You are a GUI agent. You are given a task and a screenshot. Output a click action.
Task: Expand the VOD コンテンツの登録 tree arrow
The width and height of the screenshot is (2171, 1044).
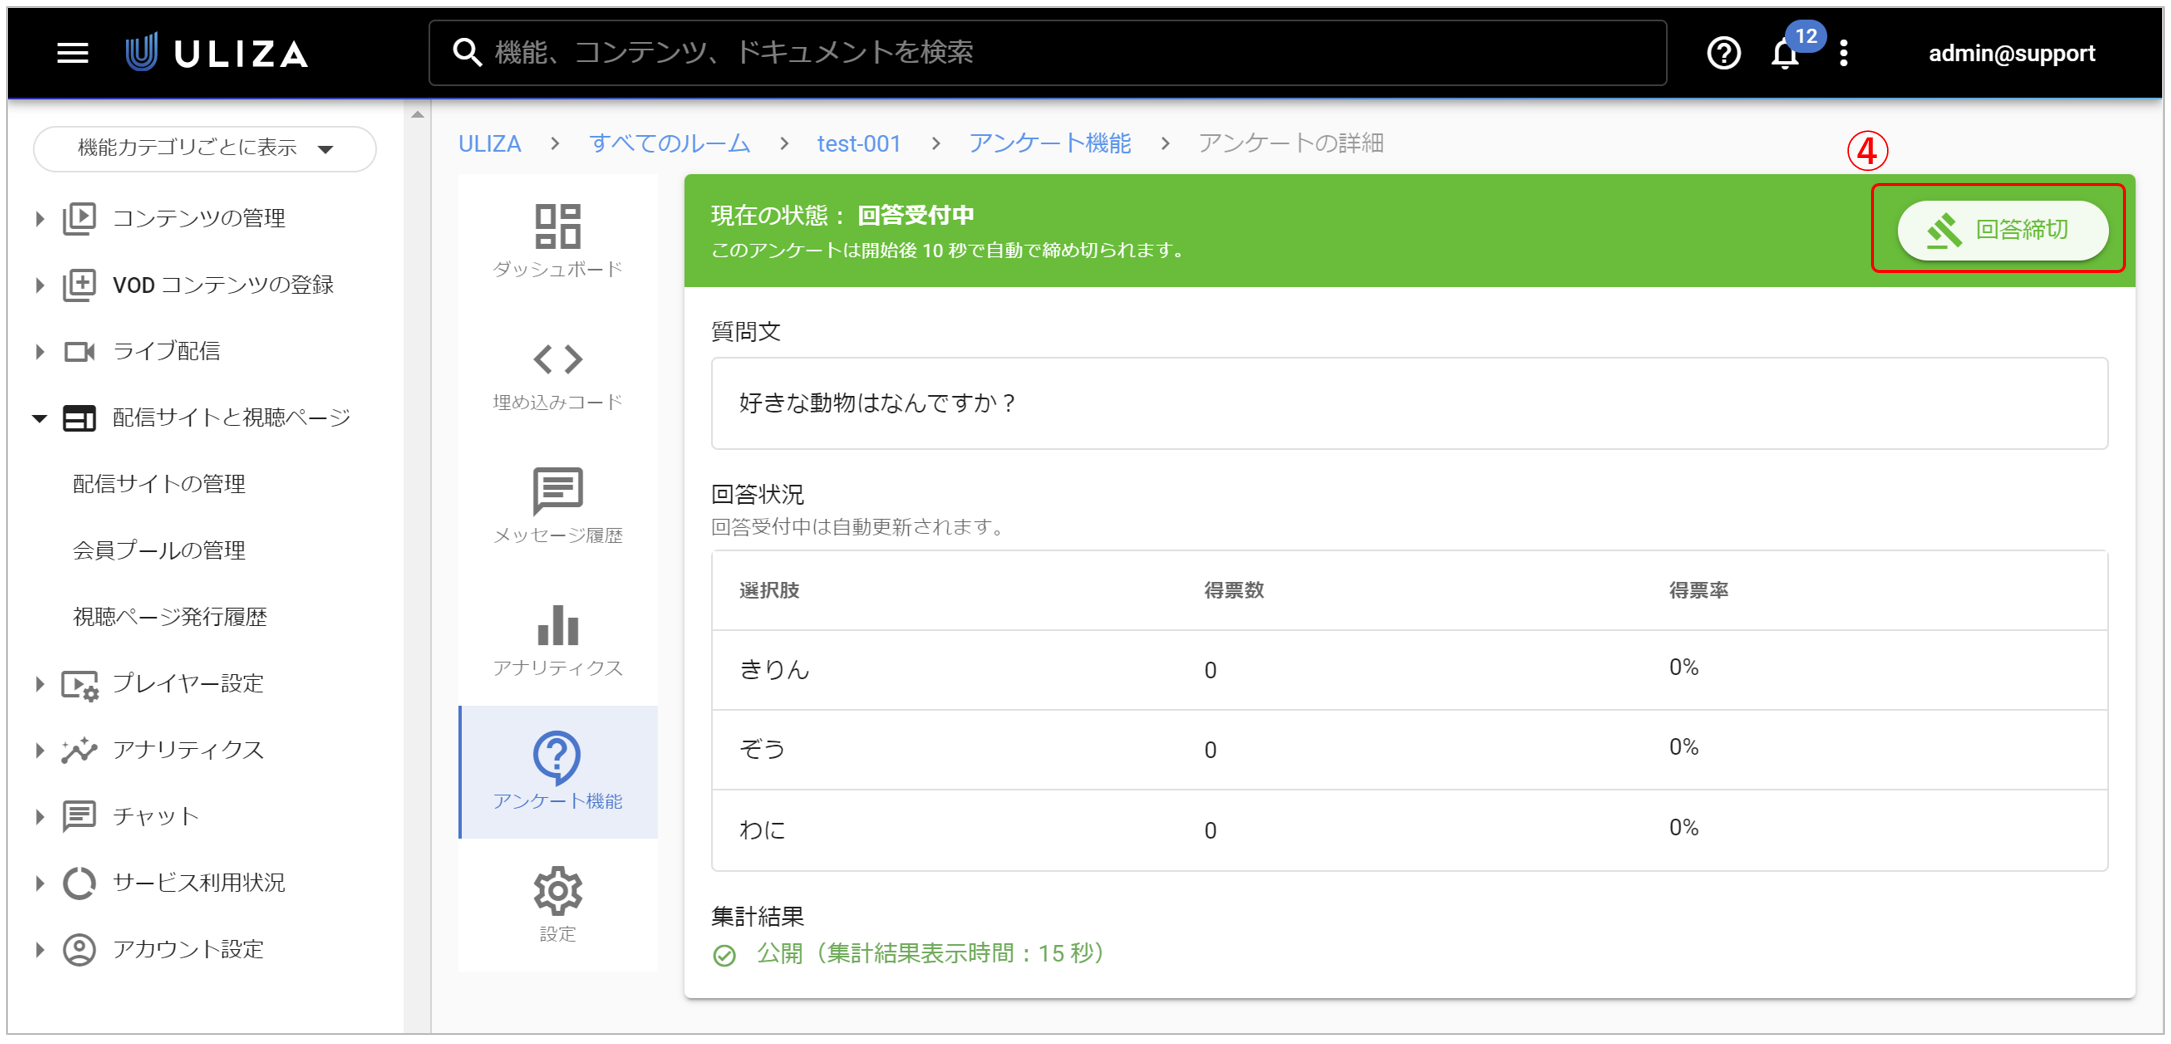coord(39,285)
